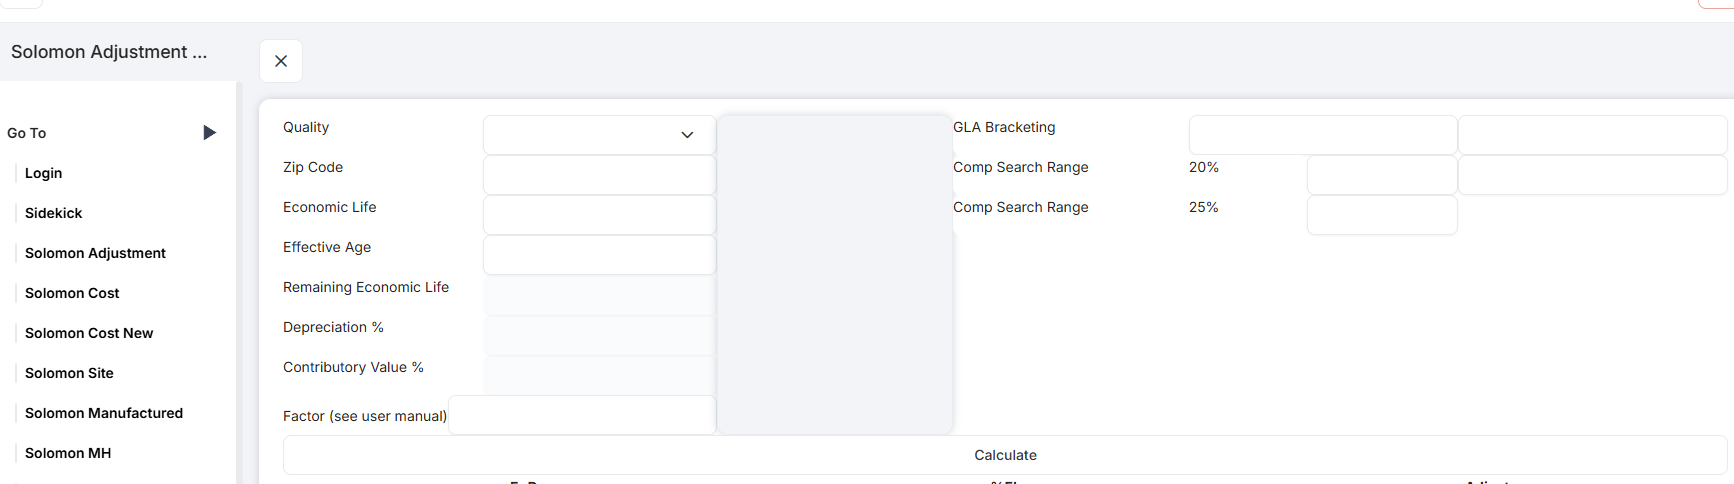This screenshot has width=1734, height=484.
Task: Click the Economic Life field
Action: (599, 215)
